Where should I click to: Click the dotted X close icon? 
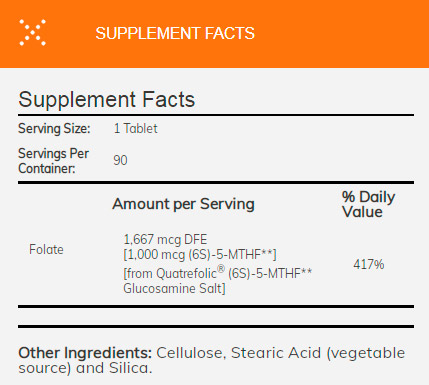pyautogui.click(x=32, y=32)
